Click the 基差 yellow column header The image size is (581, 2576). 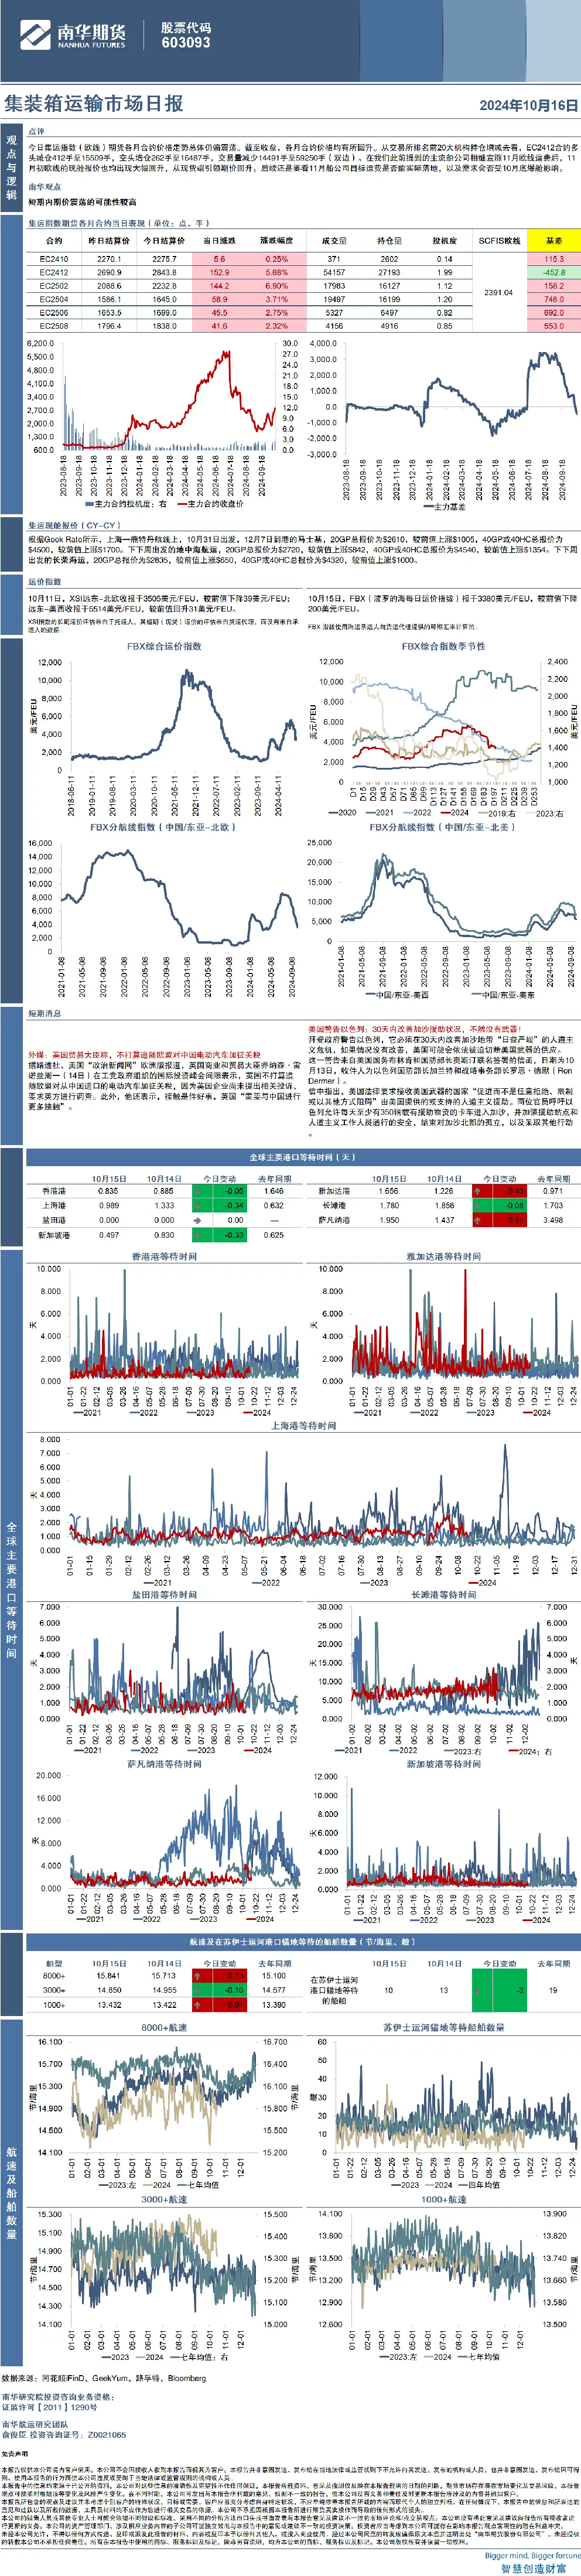coord(553,241)
